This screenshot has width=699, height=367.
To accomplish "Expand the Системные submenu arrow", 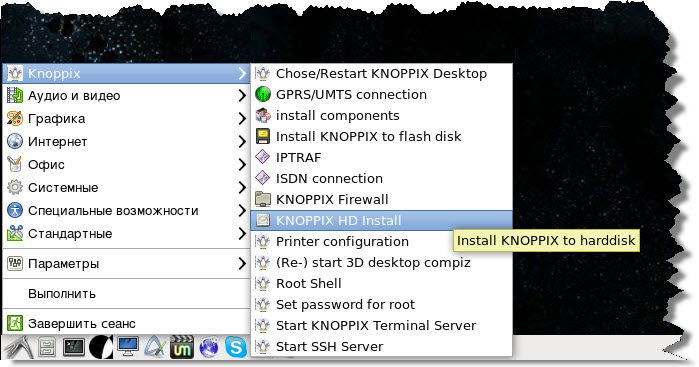I will click(x=242, y=187).
